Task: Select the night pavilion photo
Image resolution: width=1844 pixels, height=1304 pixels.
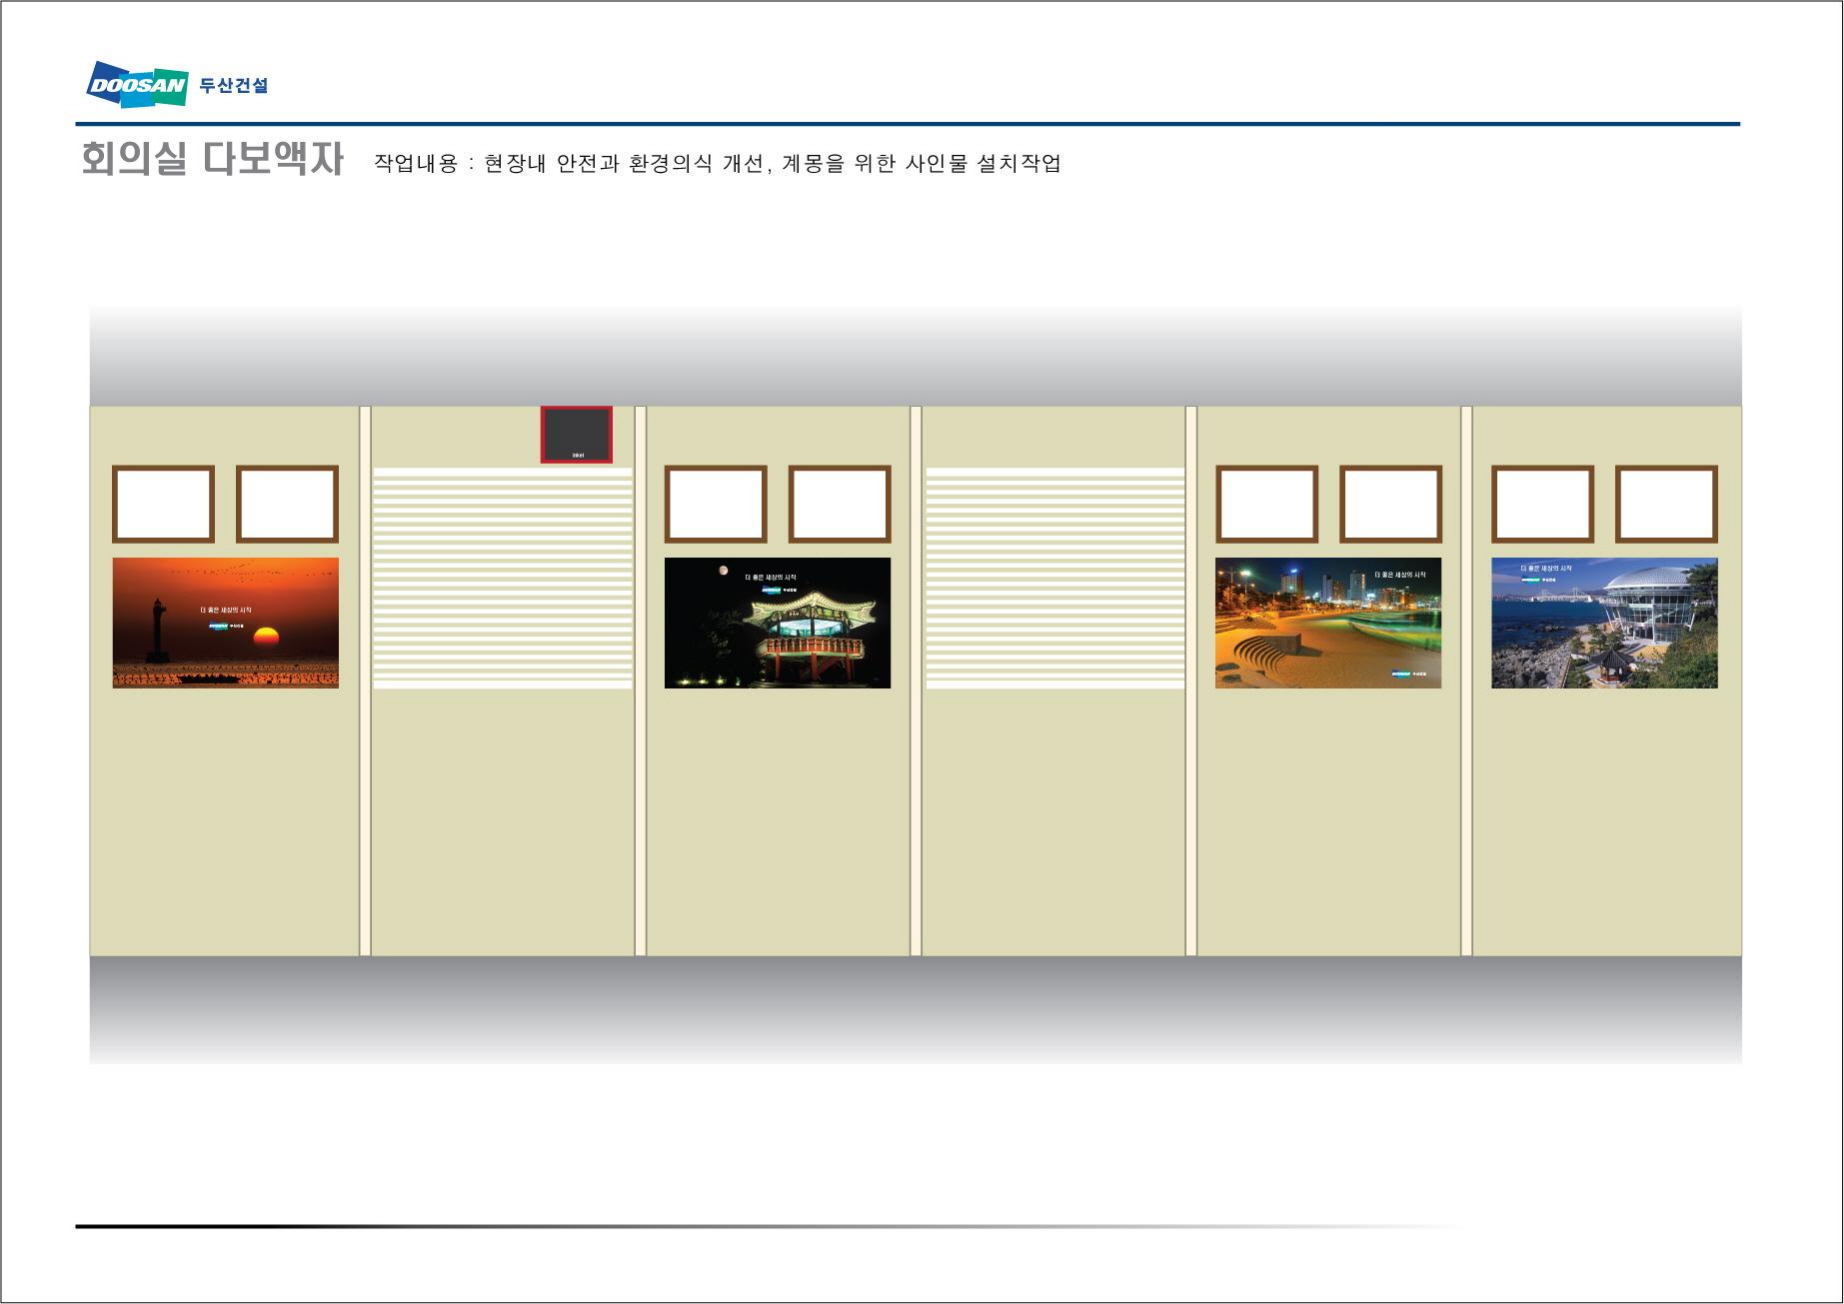Action: point(777,622)
